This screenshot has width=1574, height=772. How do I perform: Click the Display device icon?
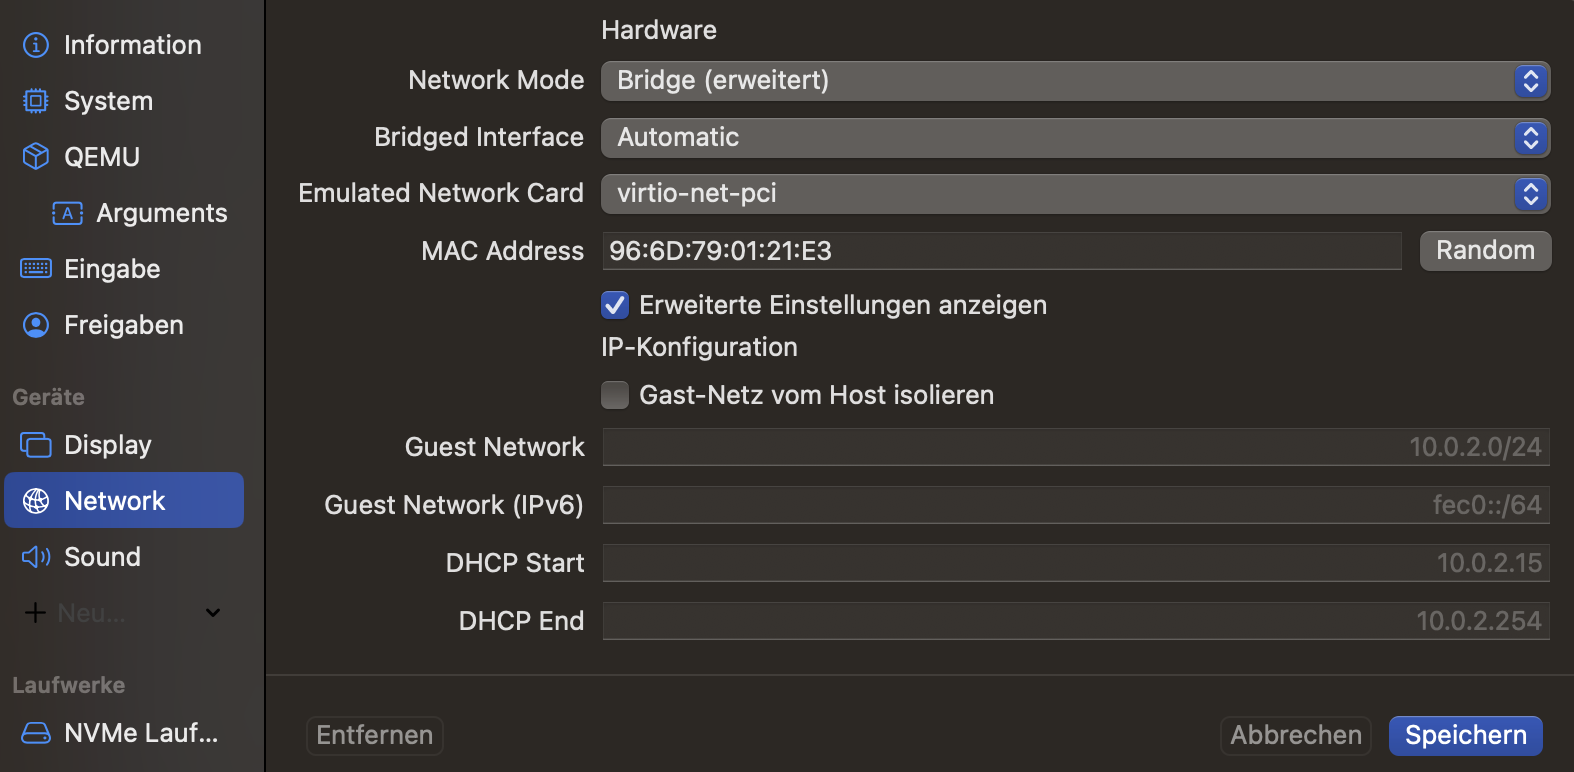tap(36, 445)
